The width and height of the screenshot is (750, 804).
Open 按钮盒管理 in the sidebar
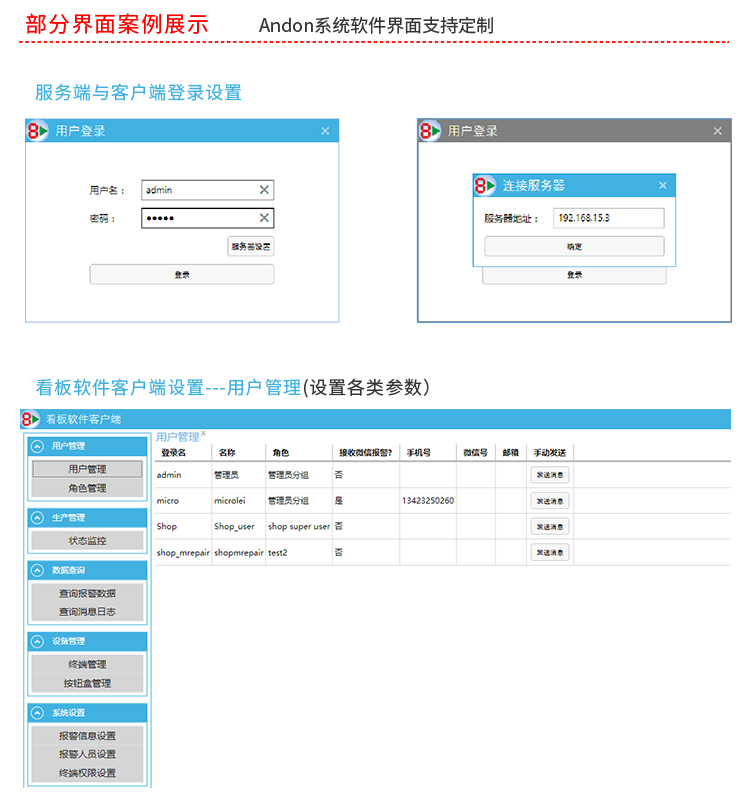[x=87, y=683]
